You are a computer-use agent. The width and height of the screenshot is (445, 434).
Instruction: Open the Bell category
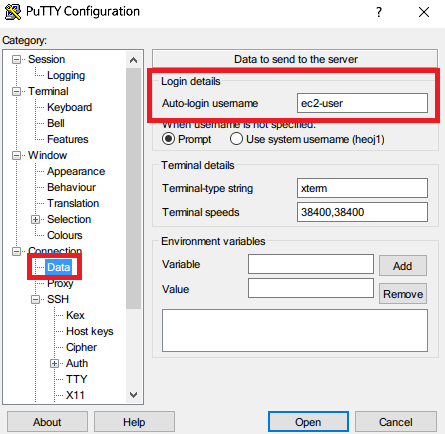click(56, 123)
